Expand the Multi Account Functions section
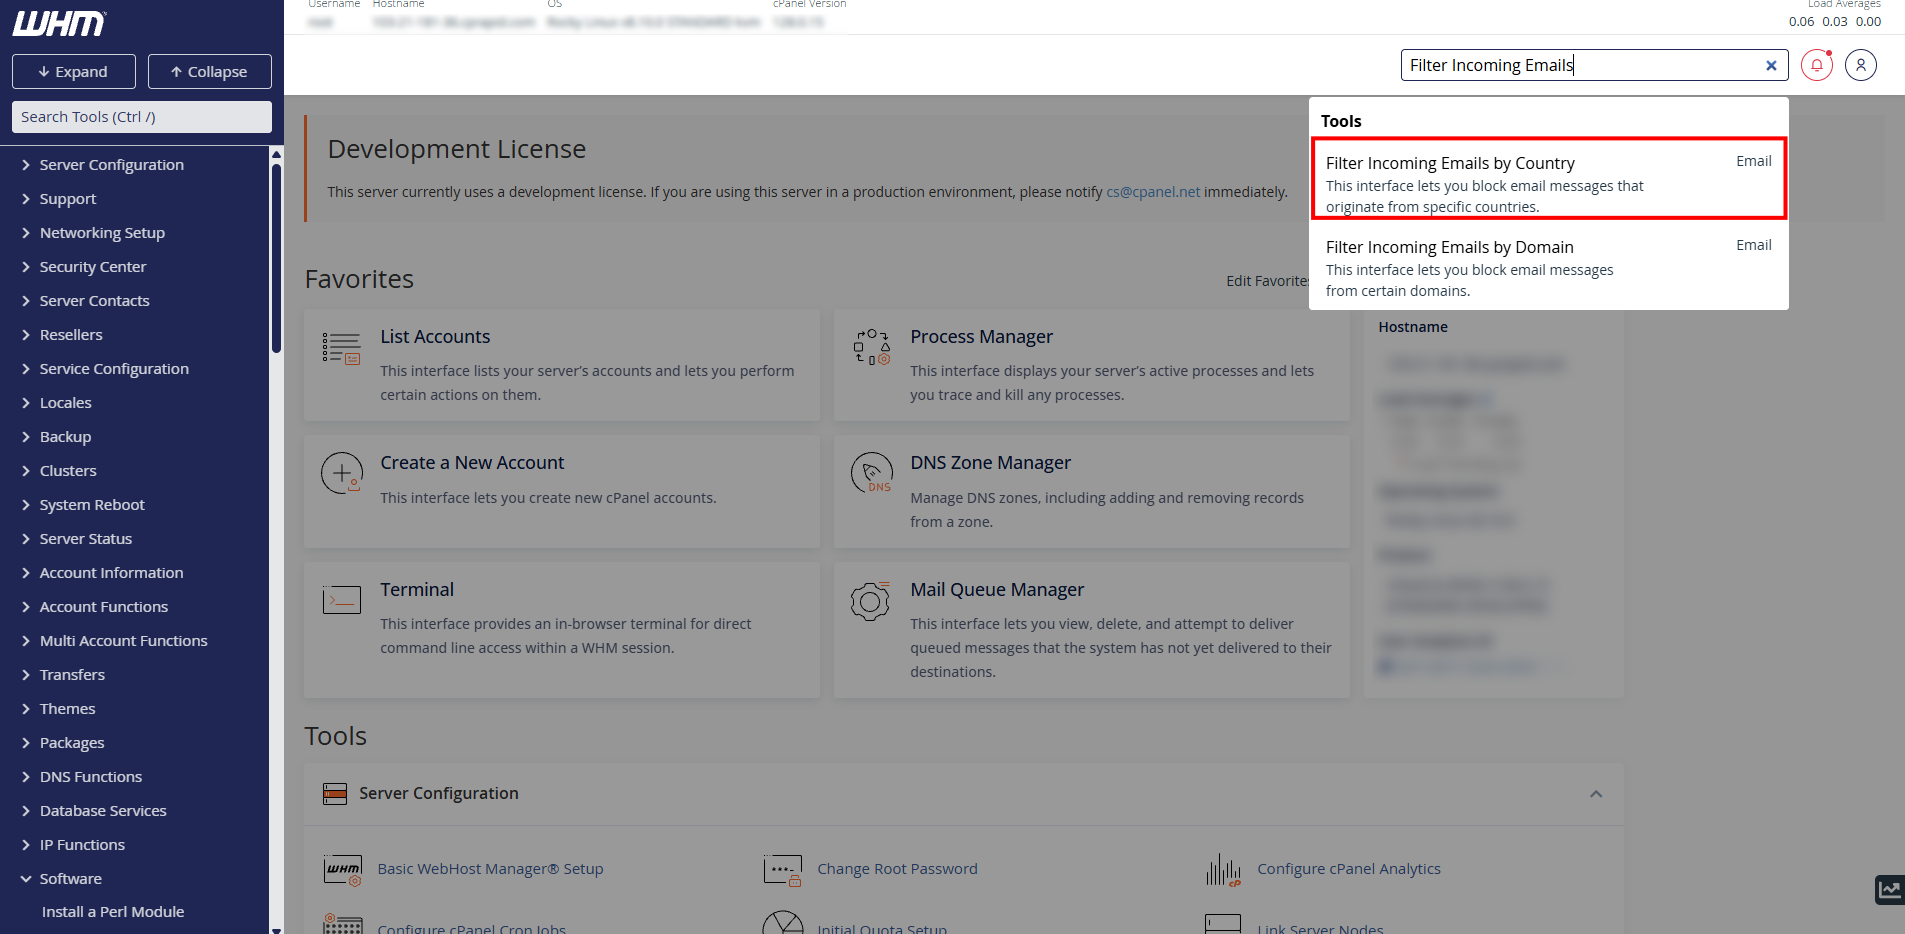The width and height of the screenshot is (1905, 934). [x=123, y=641]
